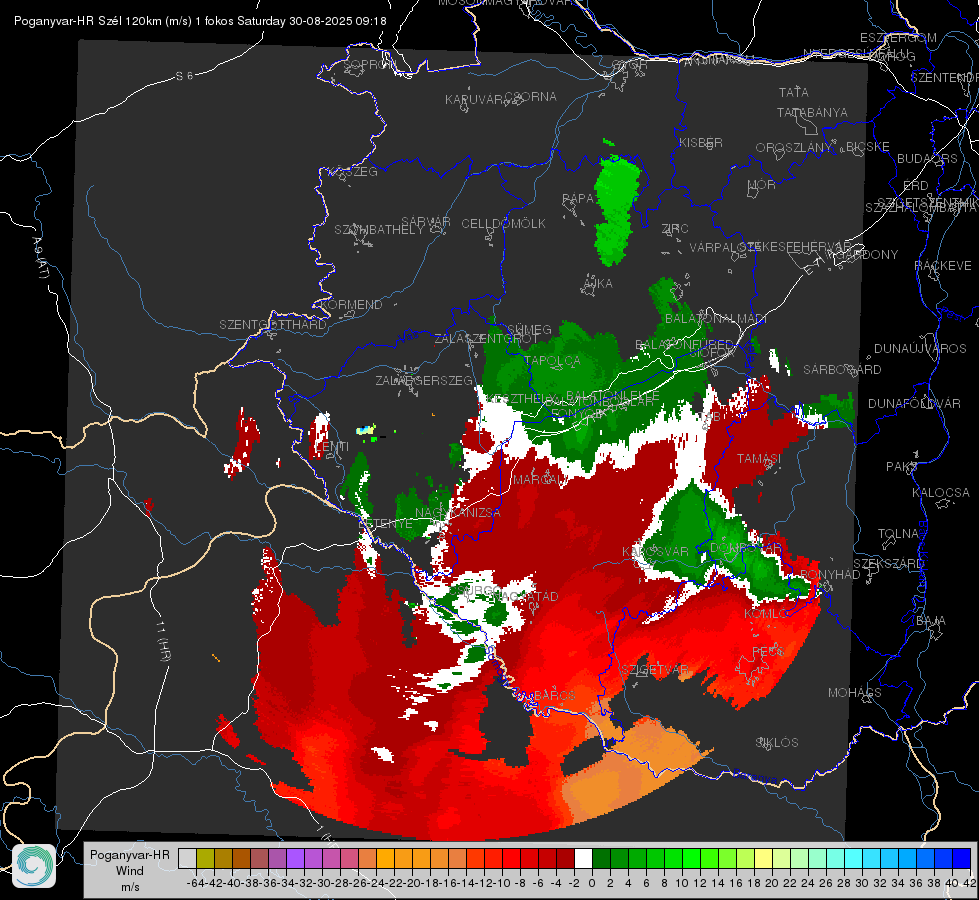Click the 'PAPA' city label
979x900 pixels.
[578, 199]
